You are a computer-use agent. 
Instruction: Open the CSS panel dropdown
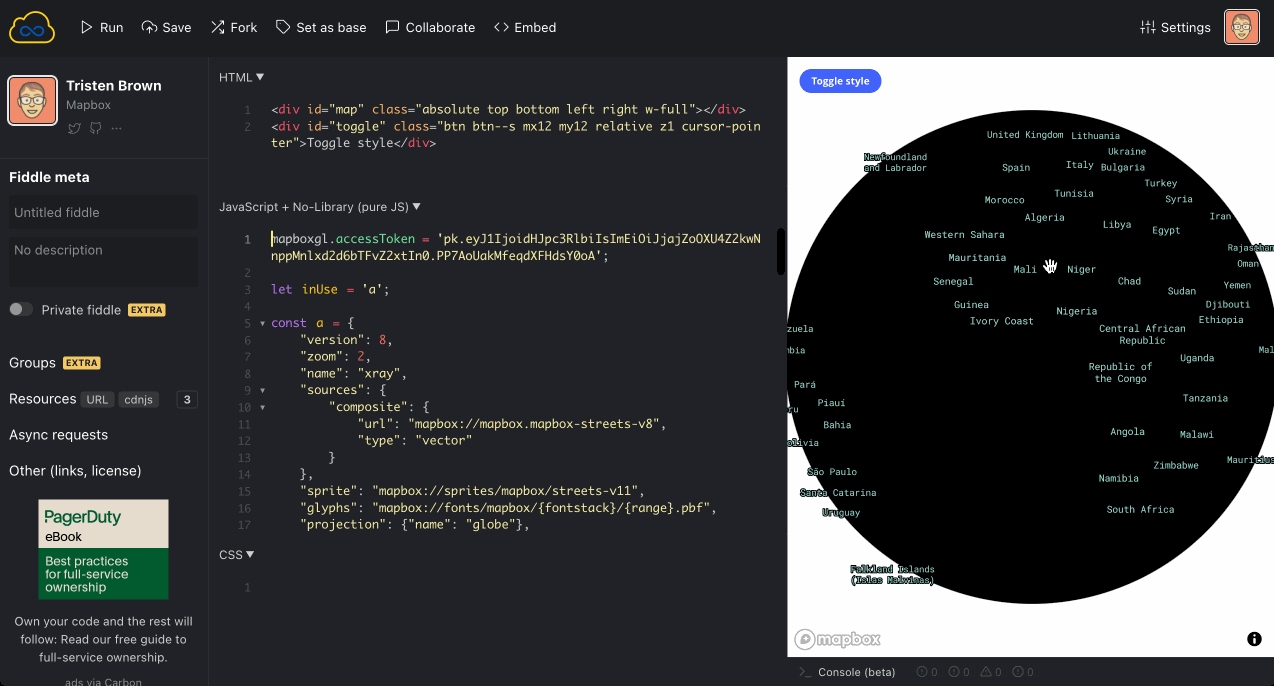pos(237,554)
